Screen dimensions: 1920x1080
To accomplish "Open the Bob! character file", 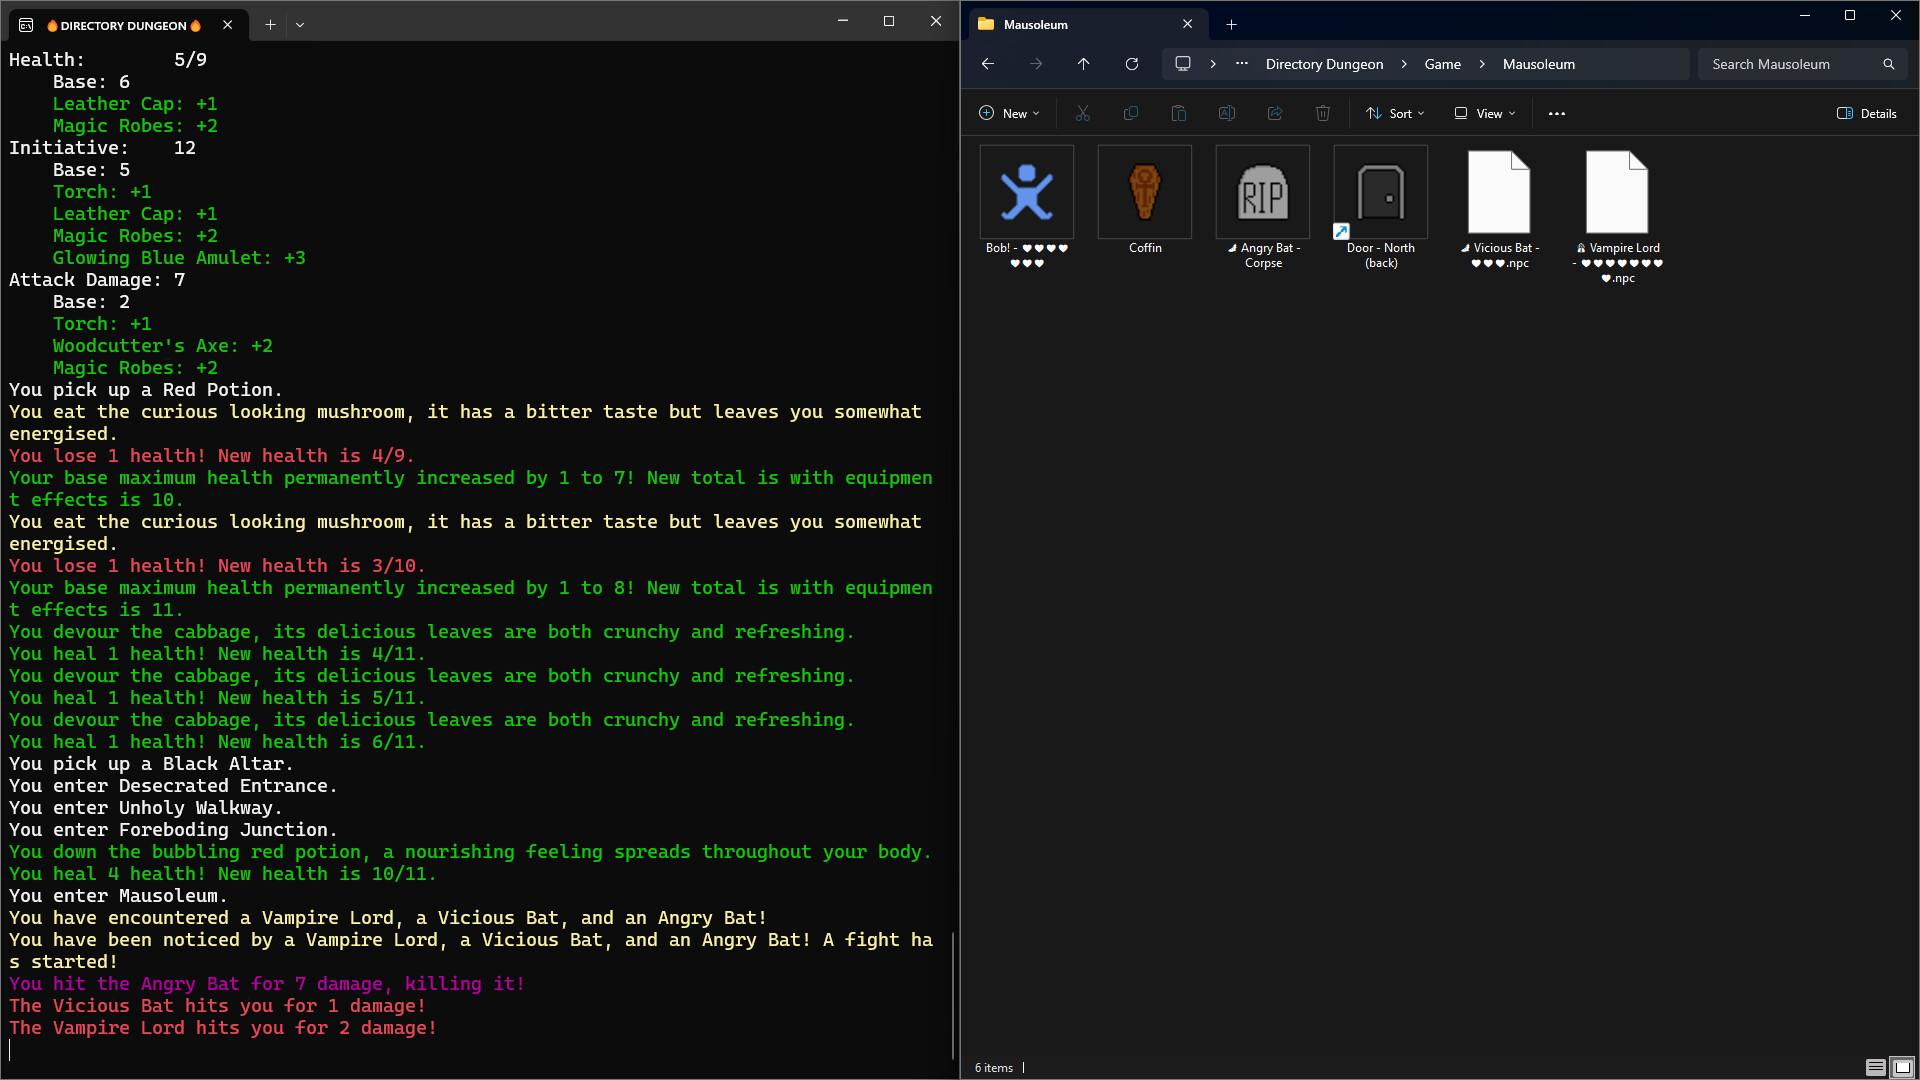I will pos(1026,192).
